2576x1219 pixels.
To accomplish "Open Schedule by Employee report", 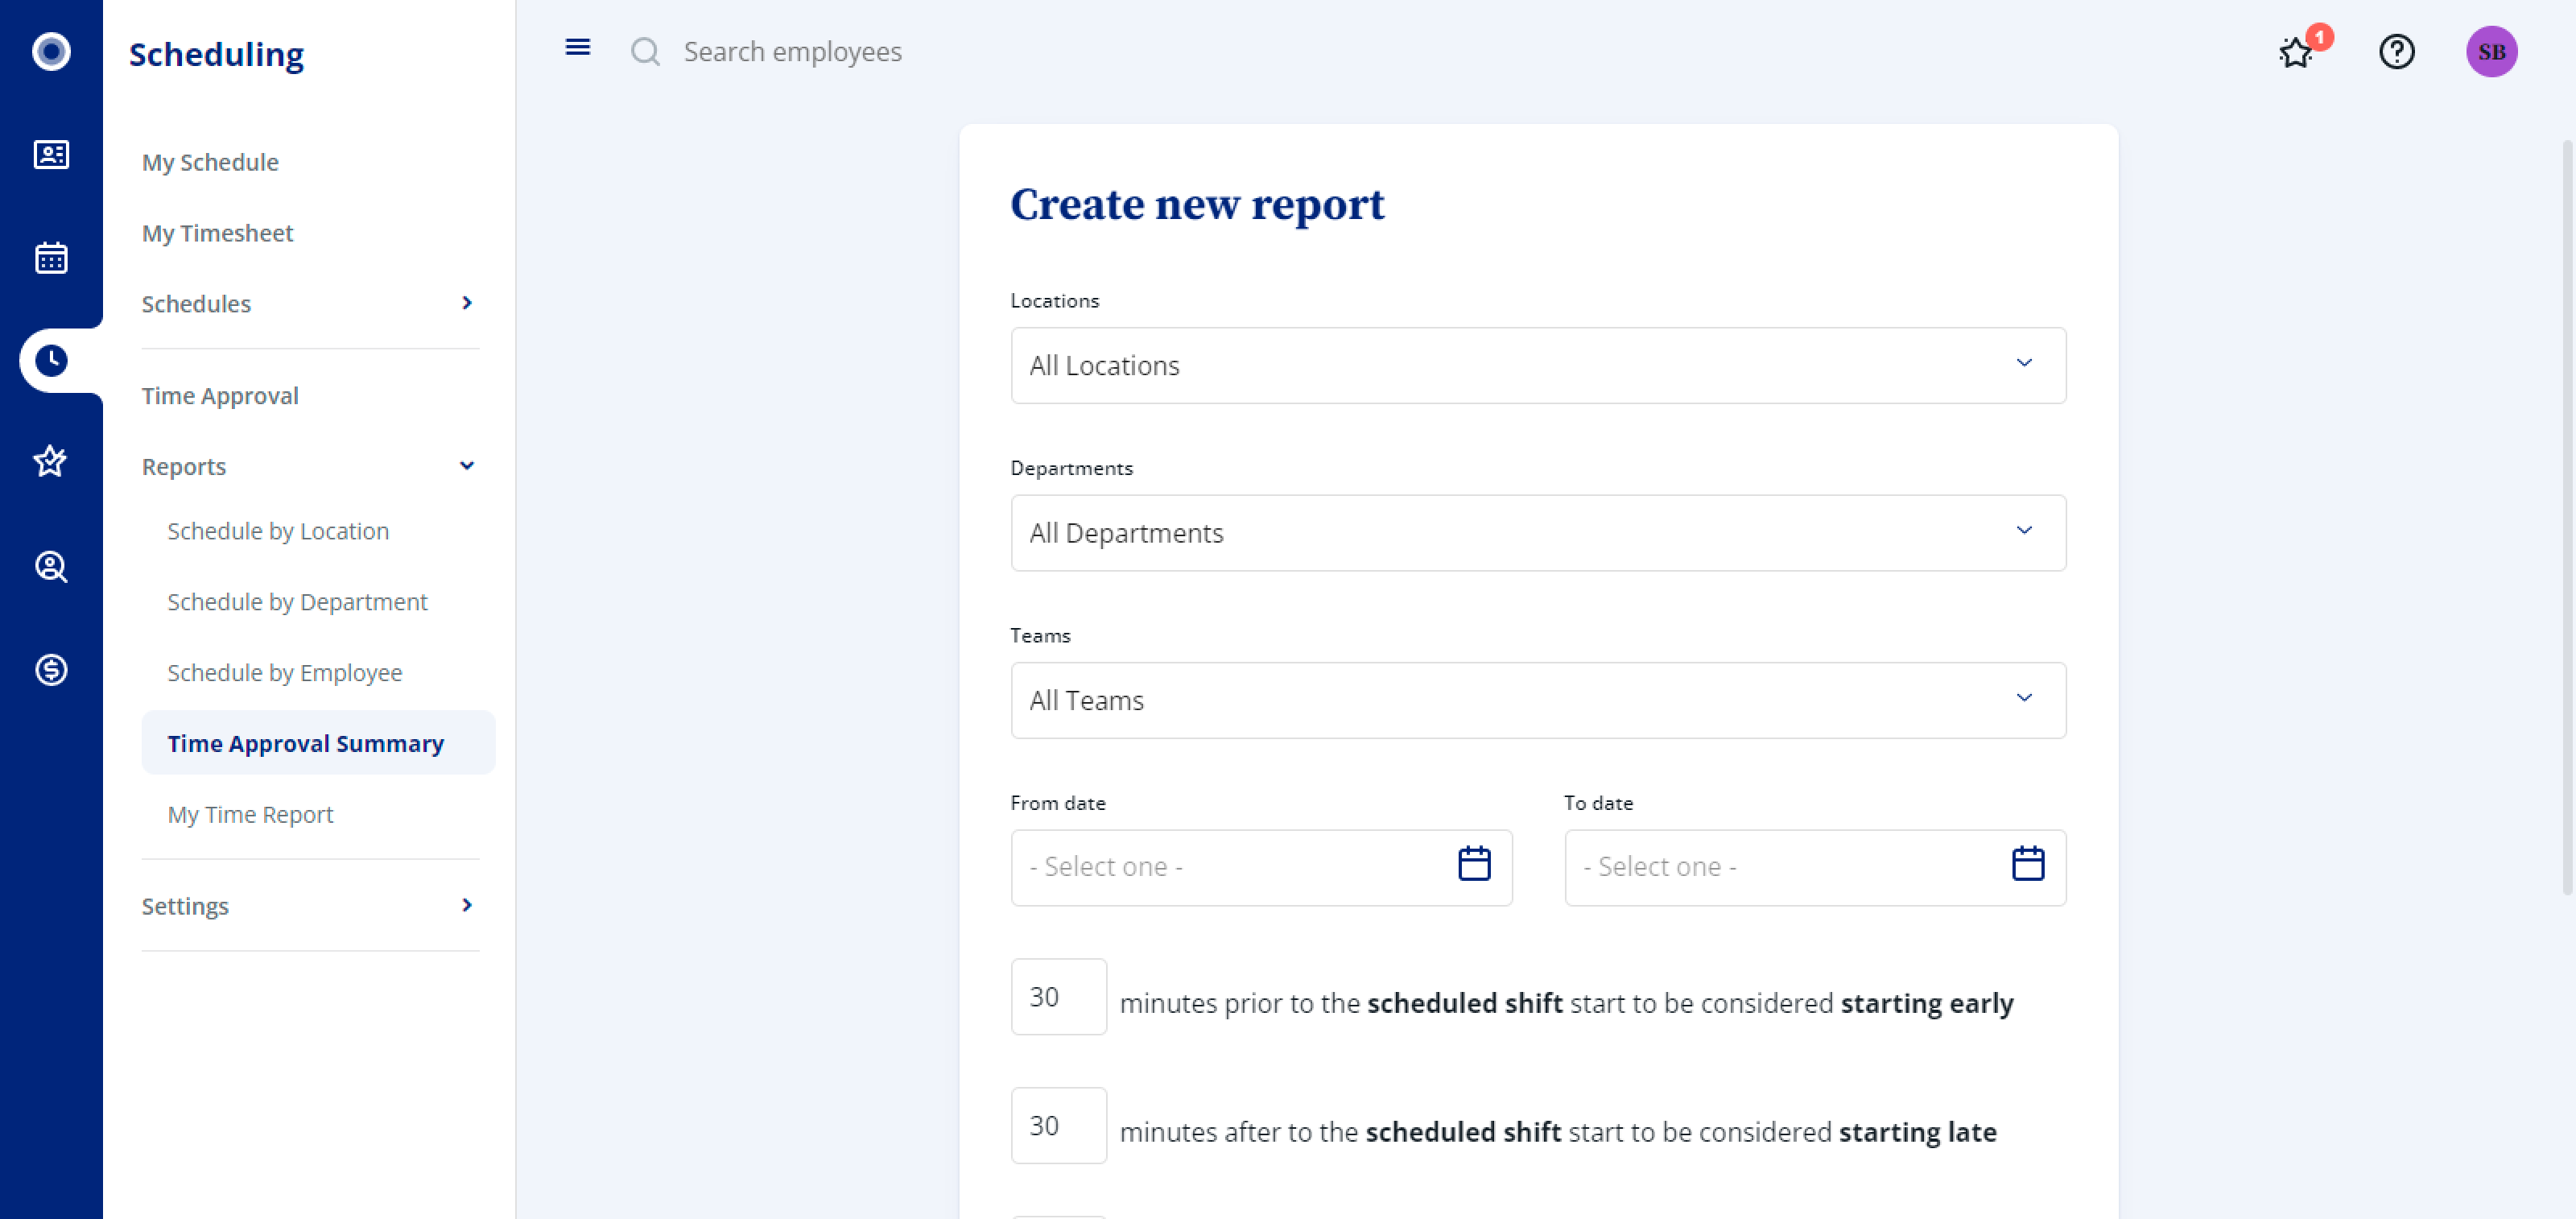I will coord(285,673).
